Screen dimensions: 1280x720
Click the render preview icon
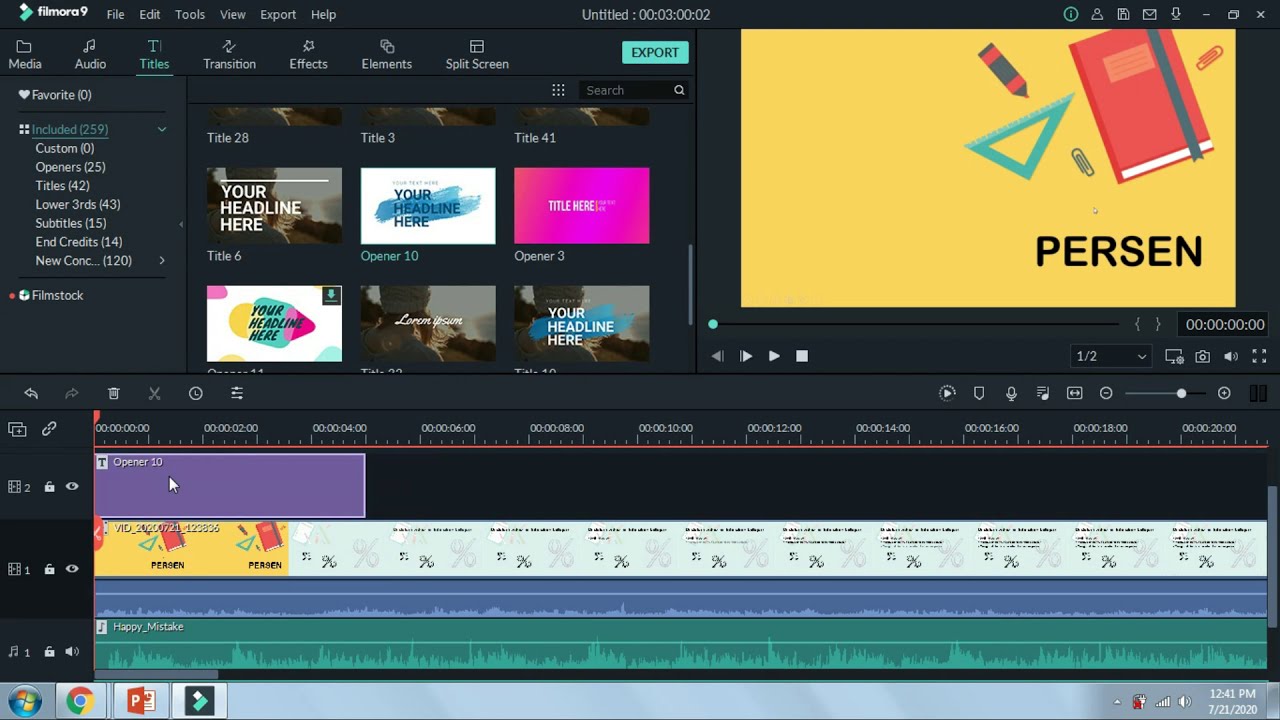948,394
